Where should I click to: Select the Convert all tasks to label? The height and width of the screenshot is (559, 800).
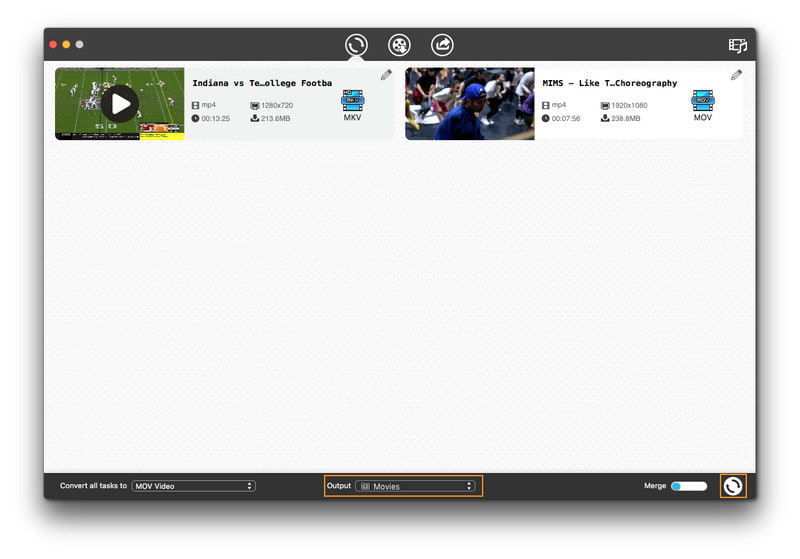[x=93, y=486]
